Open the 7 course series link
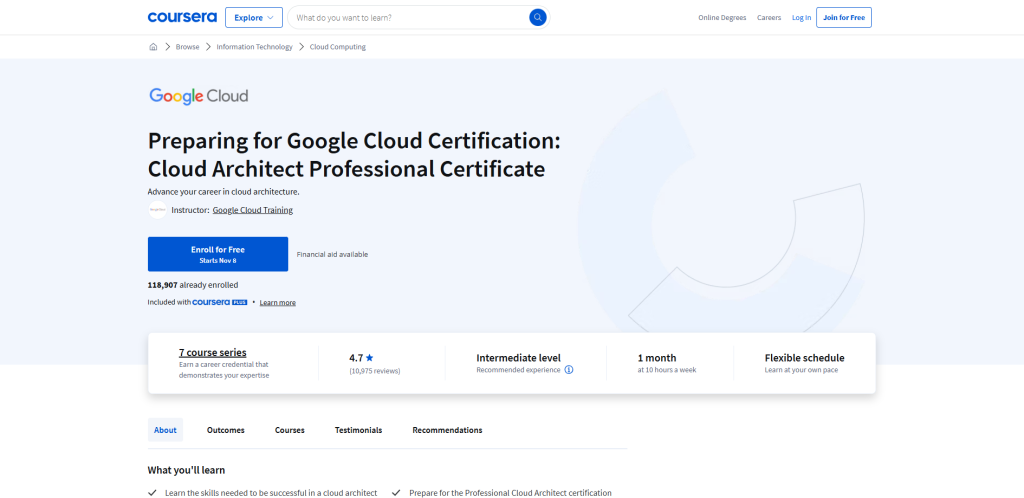The height and width of the screenshot is (498, 1024). (213, 352)
